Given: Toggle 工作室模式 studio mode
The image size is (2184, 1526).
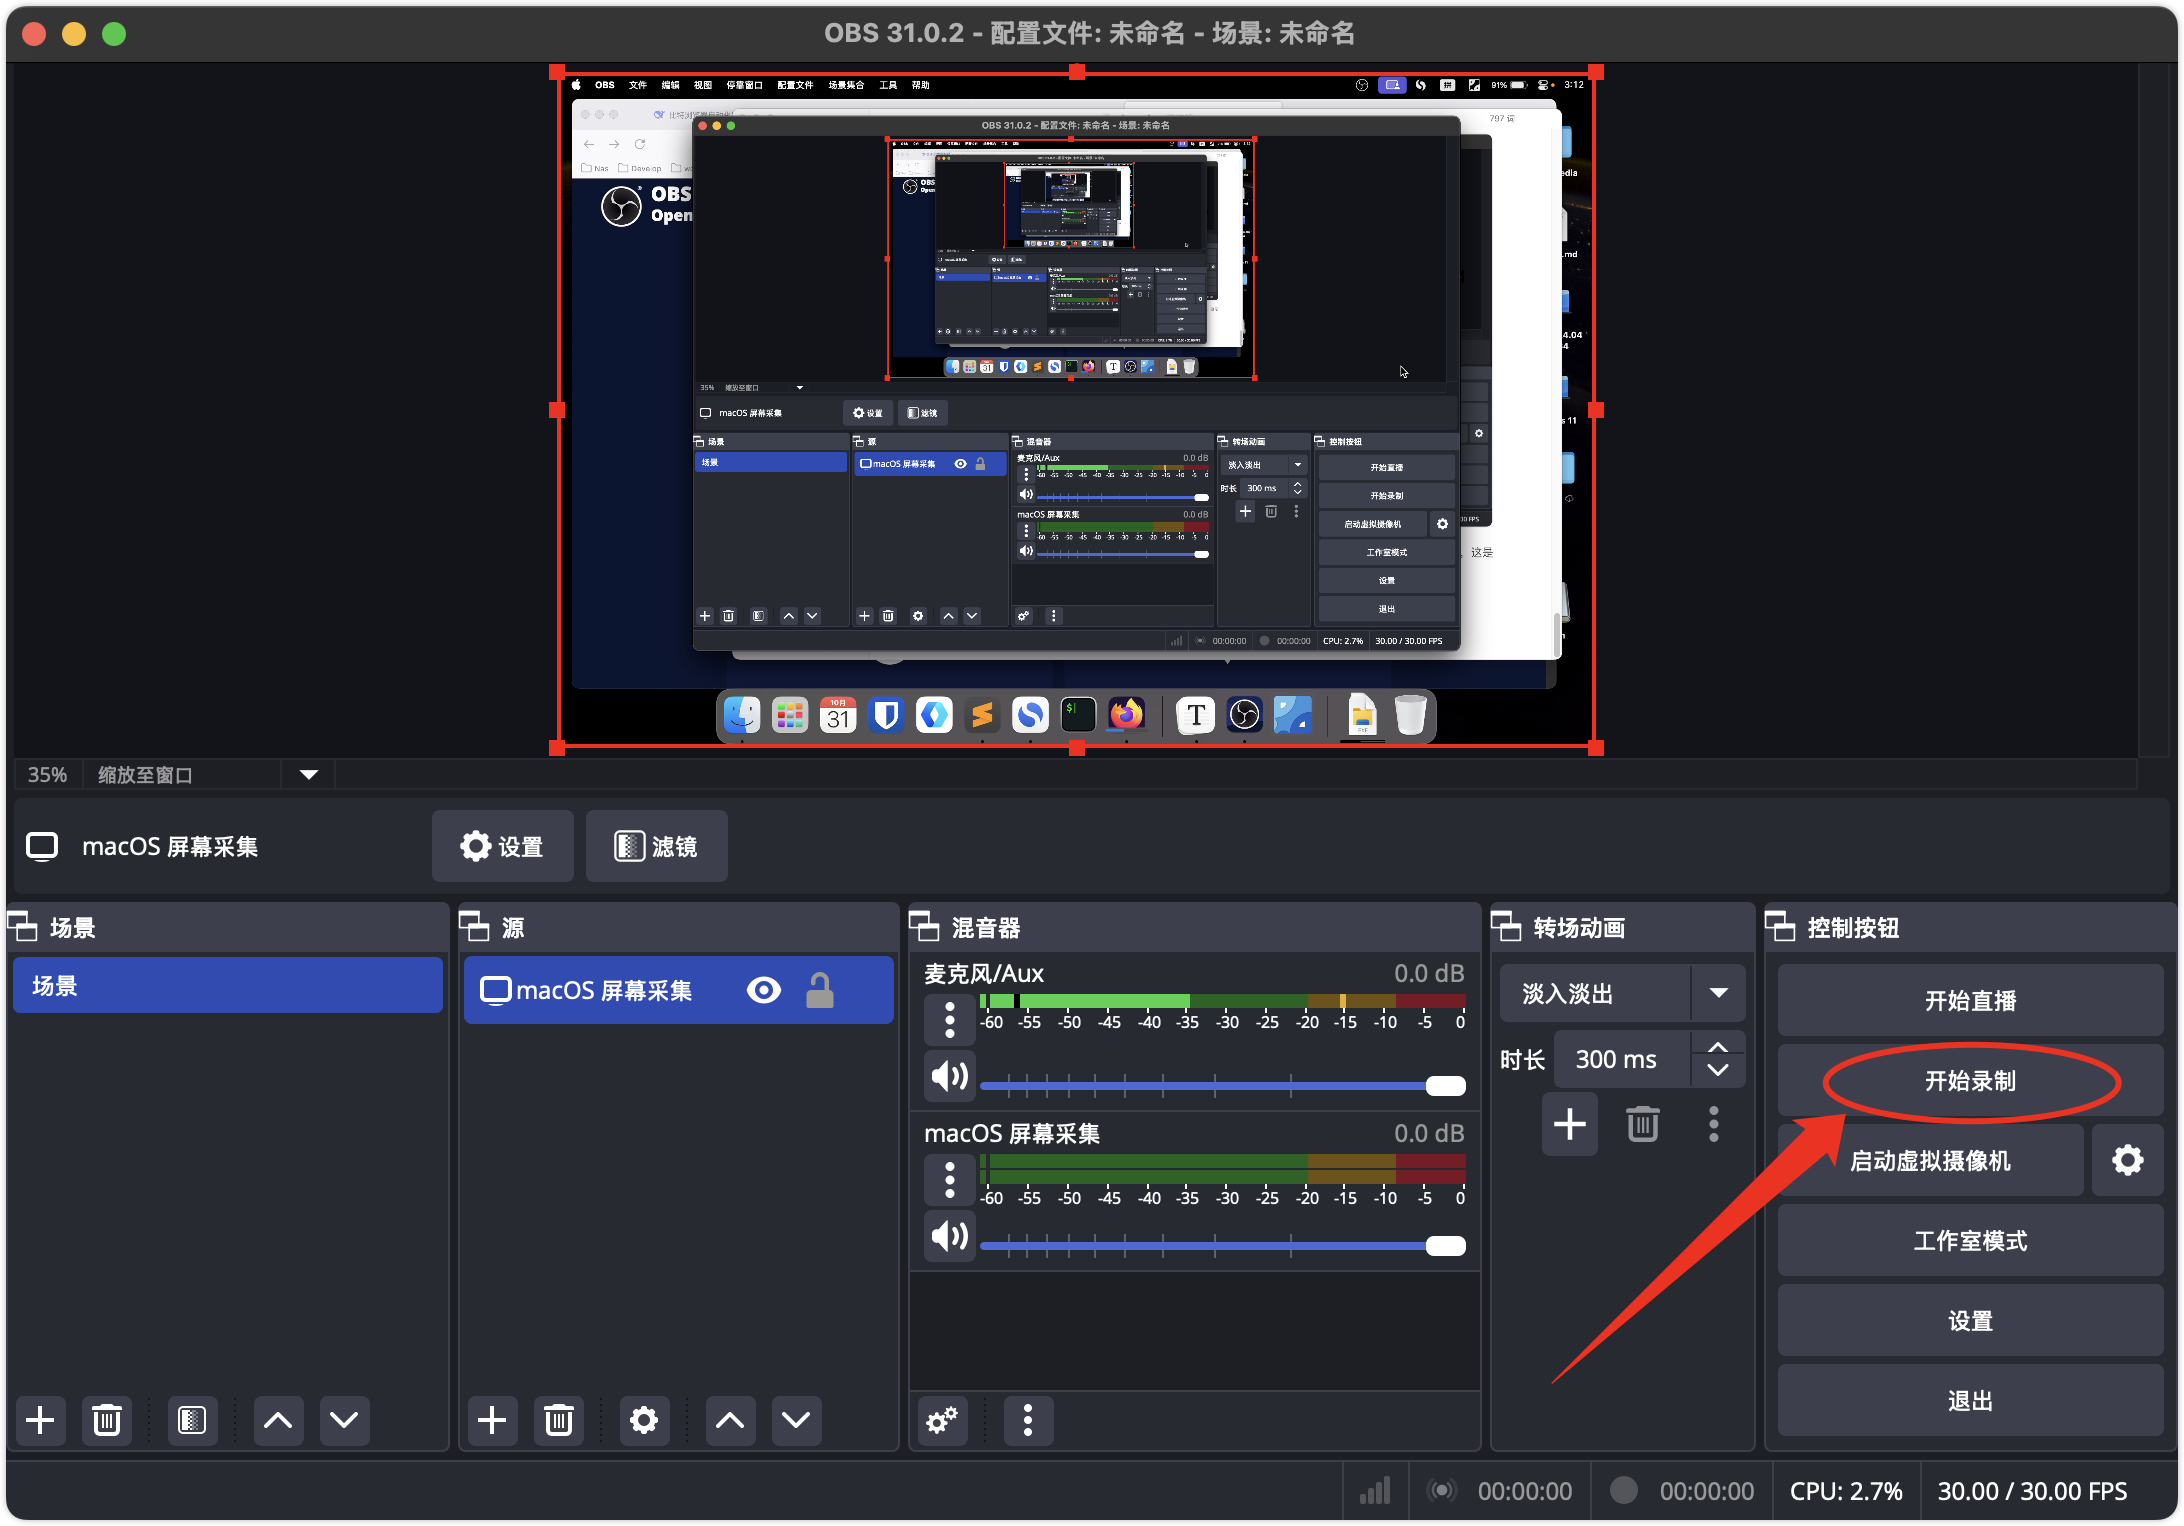Looking at the screenshot, I should point(1970,1240).
